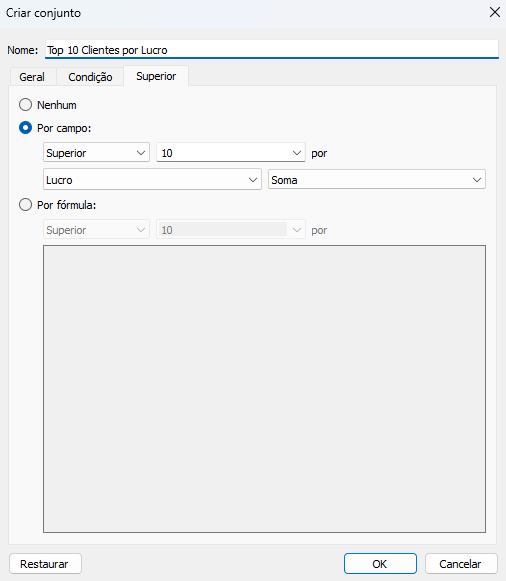The width and height of the screenshot is (506, 581).
Task: Click the Restaurar button
Action: 45,564
